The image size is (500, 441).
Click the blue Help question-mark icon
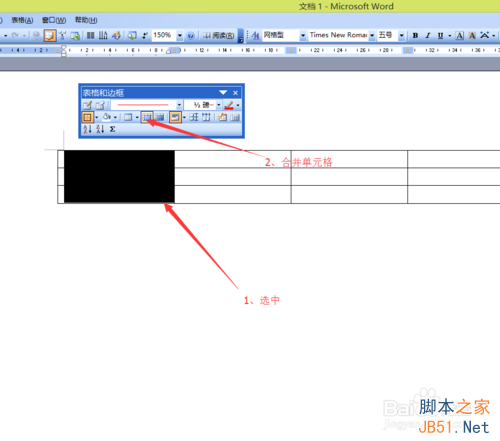[191, 35]
